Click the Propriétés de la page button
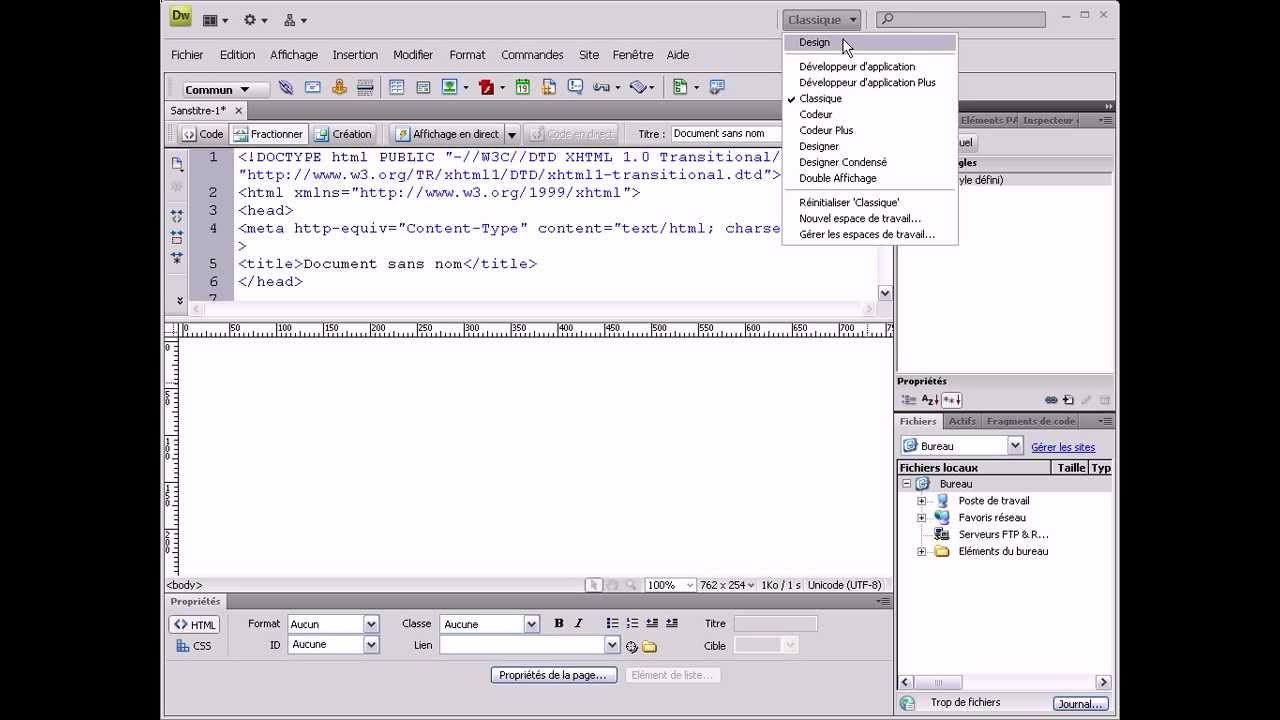This screenshot has height=720, width=1280. (x=553, y=675)
